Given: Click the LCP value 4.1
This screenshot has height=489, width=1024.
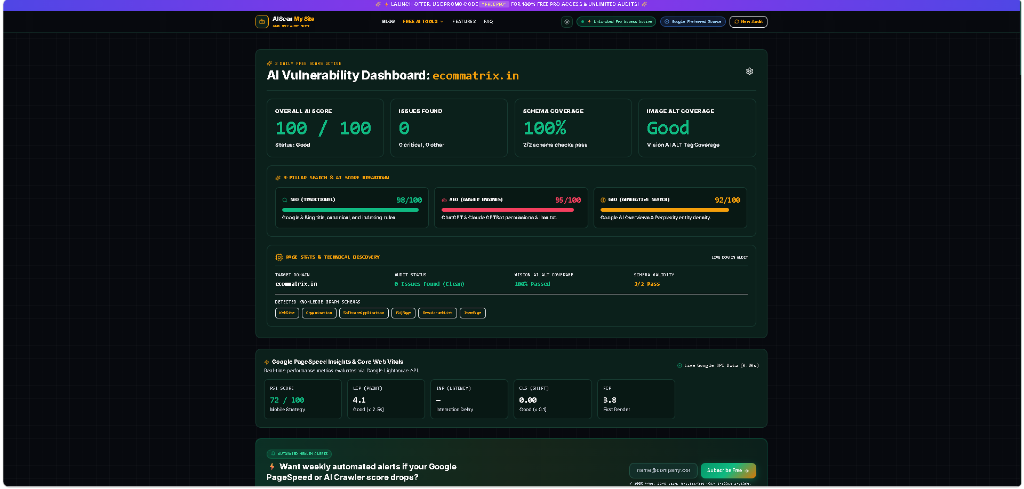Looking at the screenshot, I should 359,400.
